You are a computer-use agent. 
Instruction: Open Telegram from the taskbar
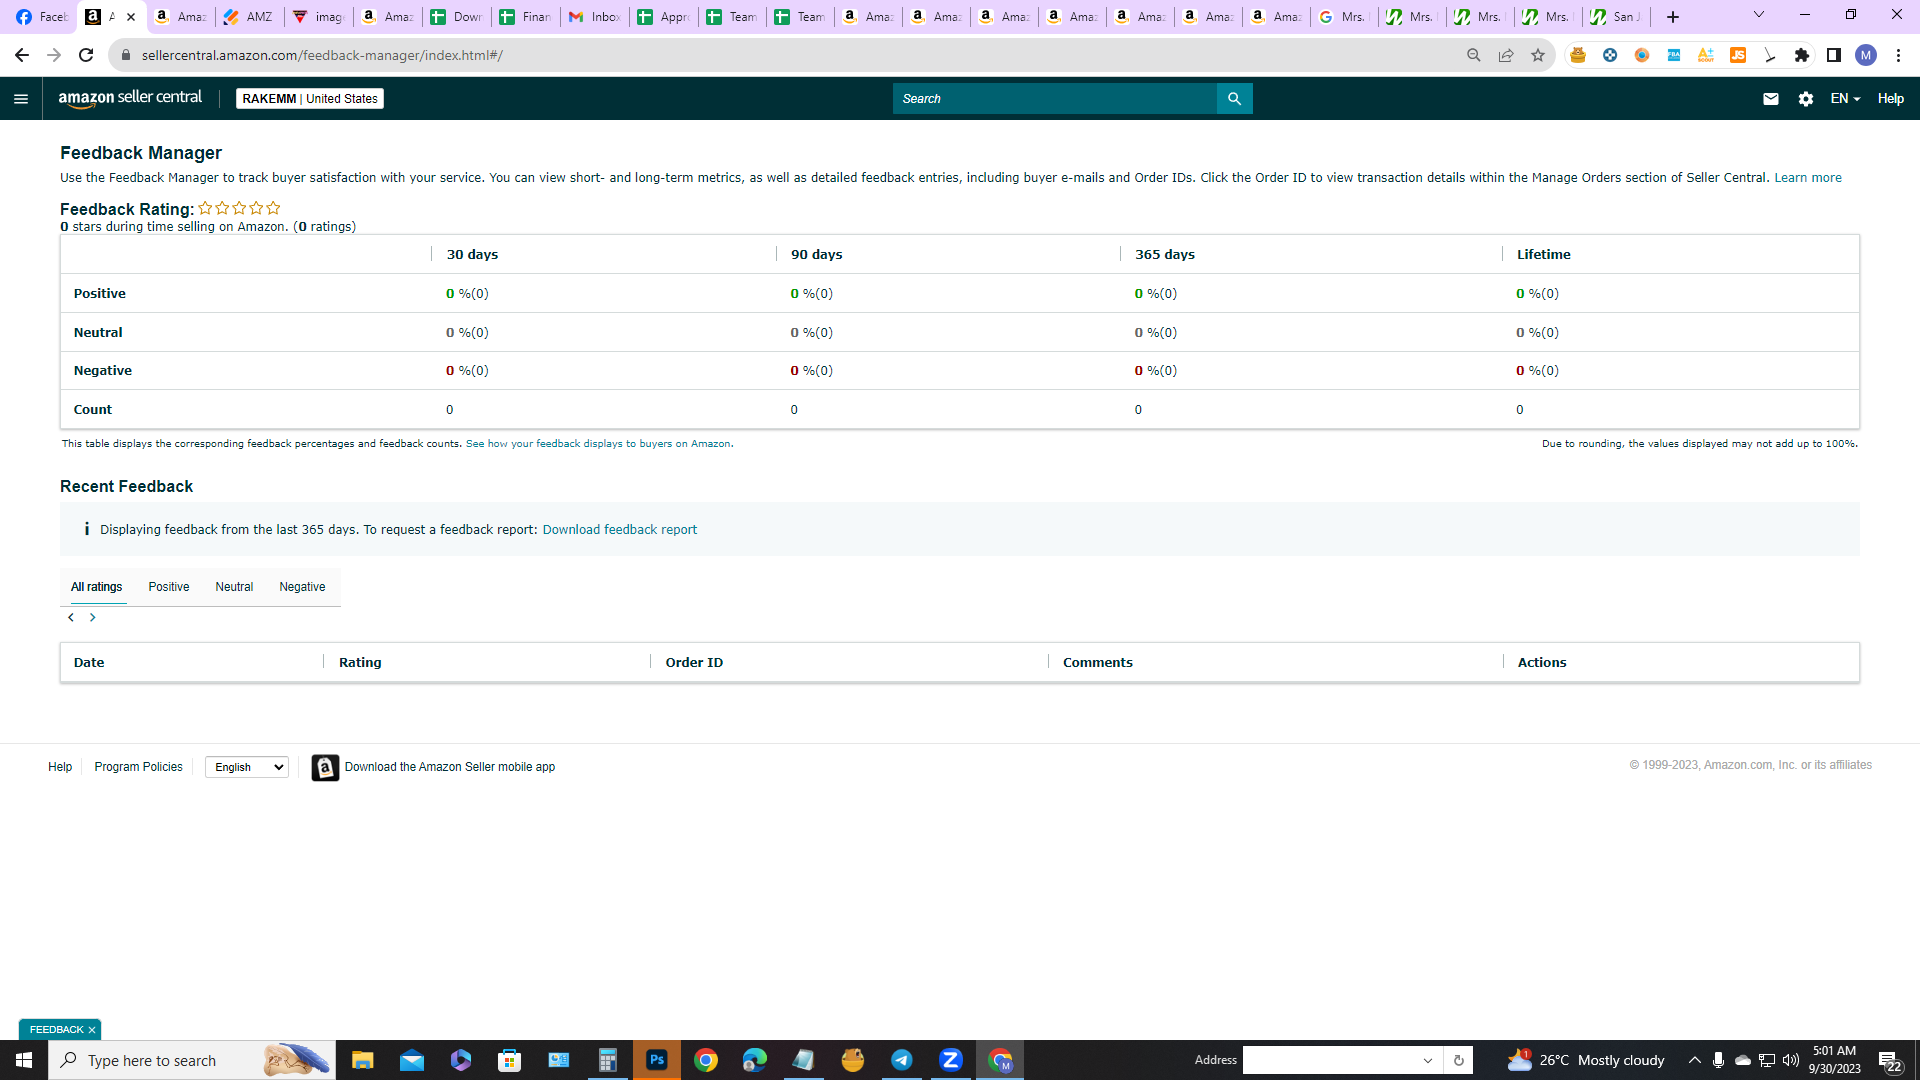coord(902,1060)
